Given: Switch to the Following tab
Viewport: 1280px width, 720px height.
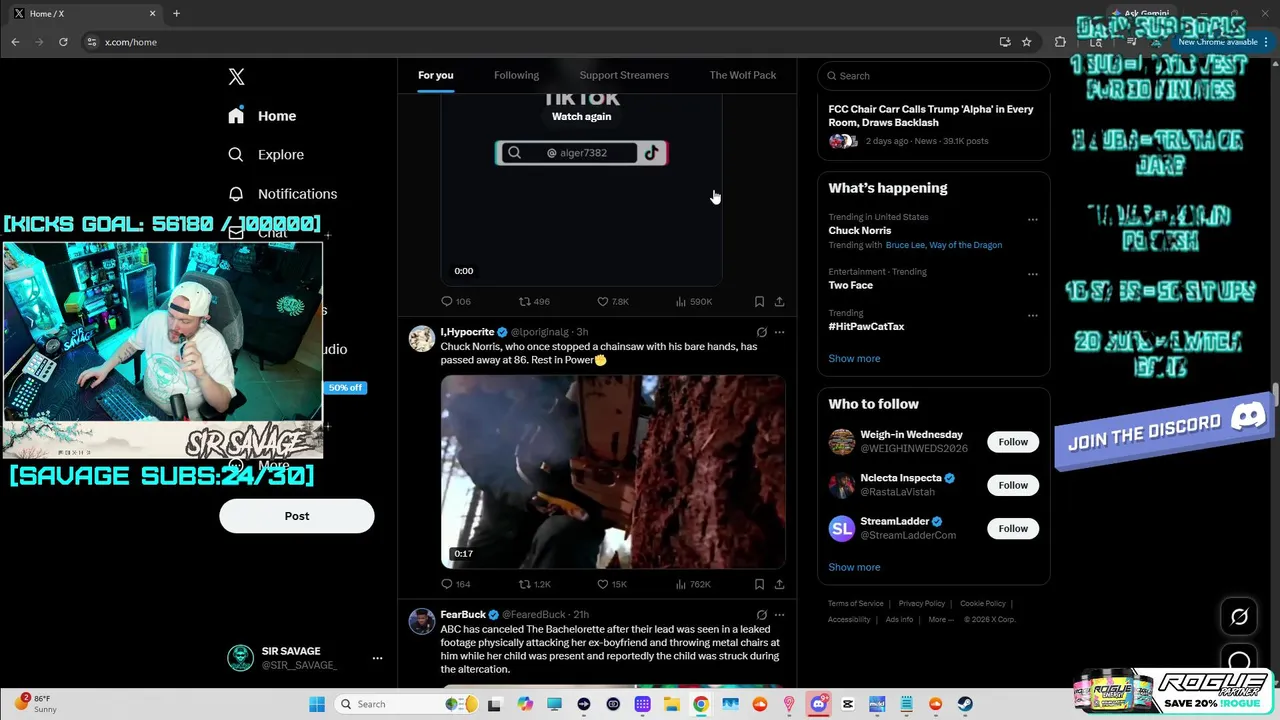Looking at the screenshot, I should (x=516, y=75).
